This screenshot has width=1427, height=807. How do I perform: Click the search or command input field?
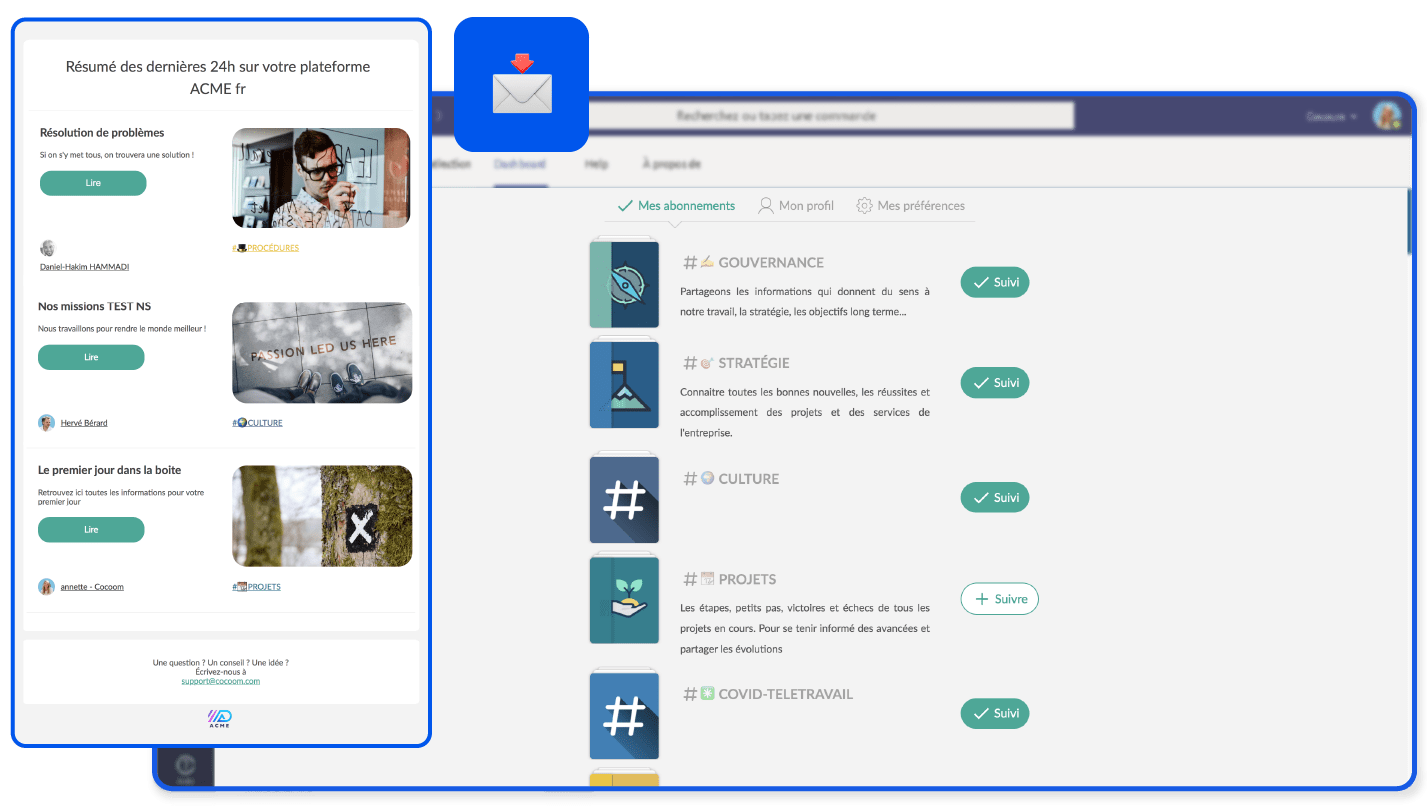[830, 116]
